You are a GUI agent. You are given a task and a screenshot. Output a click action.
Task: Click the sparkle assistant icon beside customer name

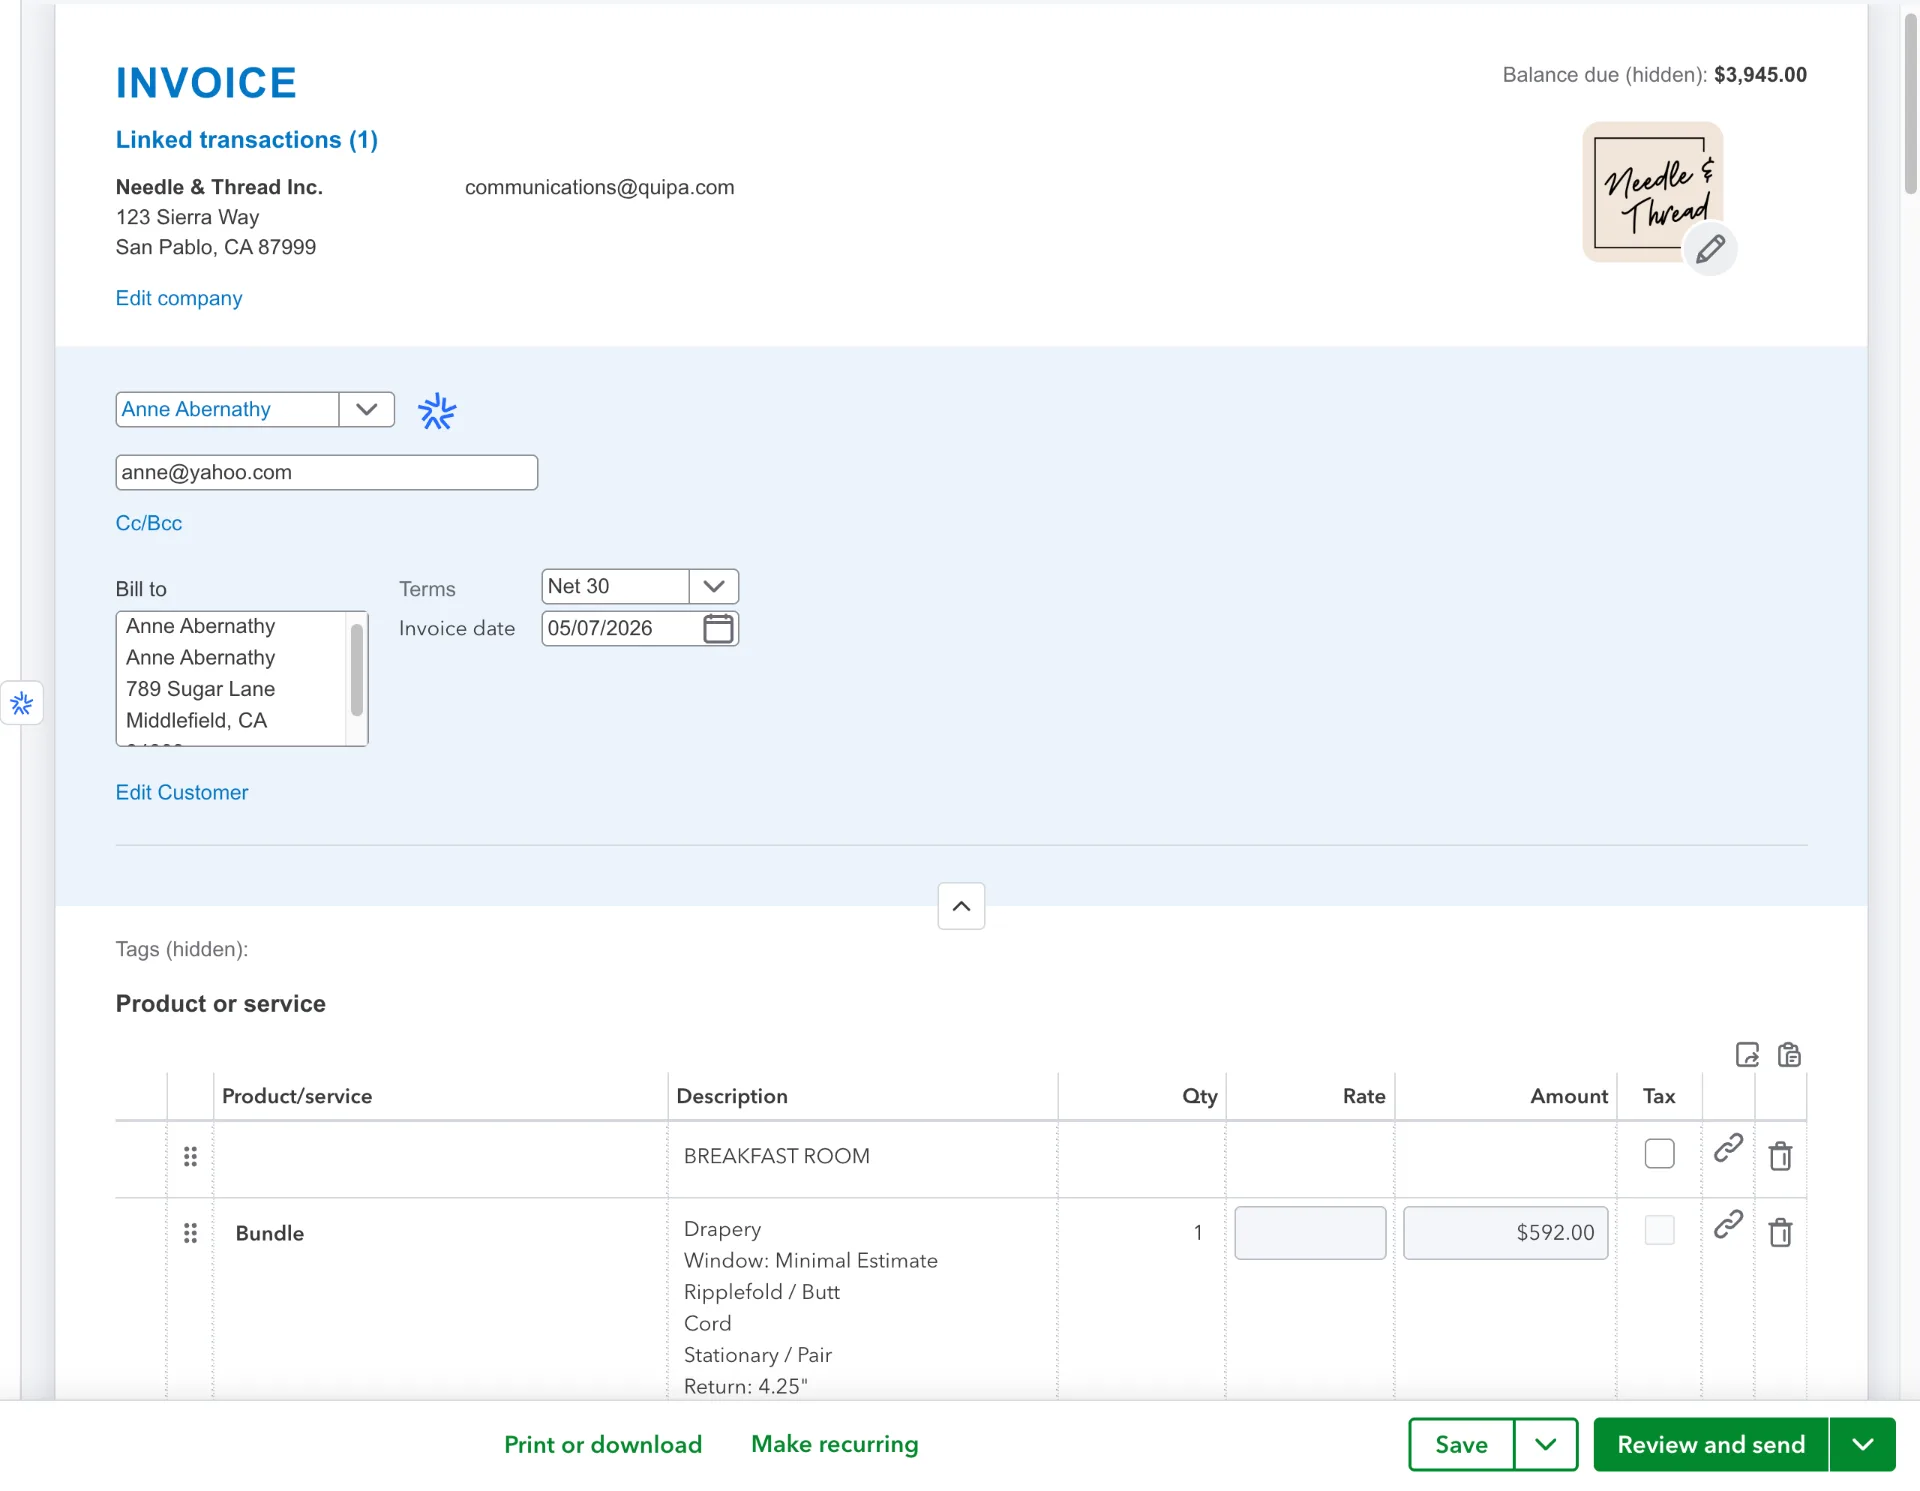pos(437,411)
